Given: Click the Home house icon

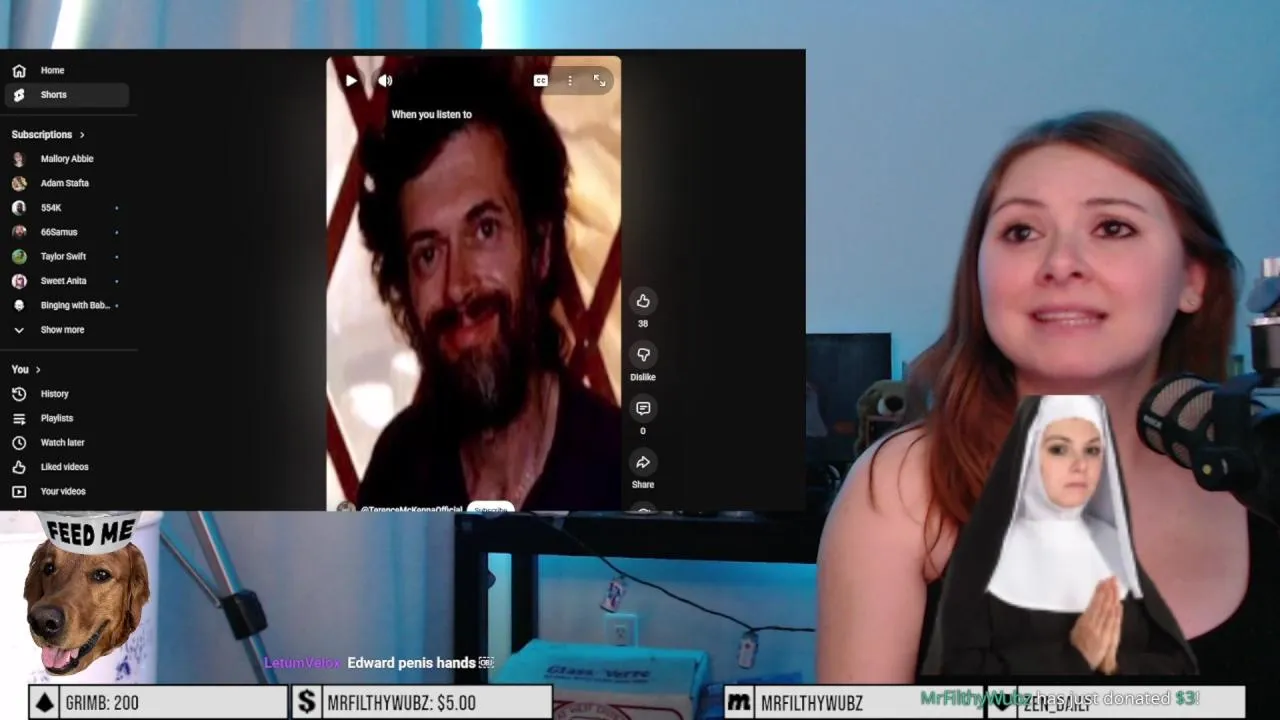Looking at the screenshot, I should (x=19, y=71).
